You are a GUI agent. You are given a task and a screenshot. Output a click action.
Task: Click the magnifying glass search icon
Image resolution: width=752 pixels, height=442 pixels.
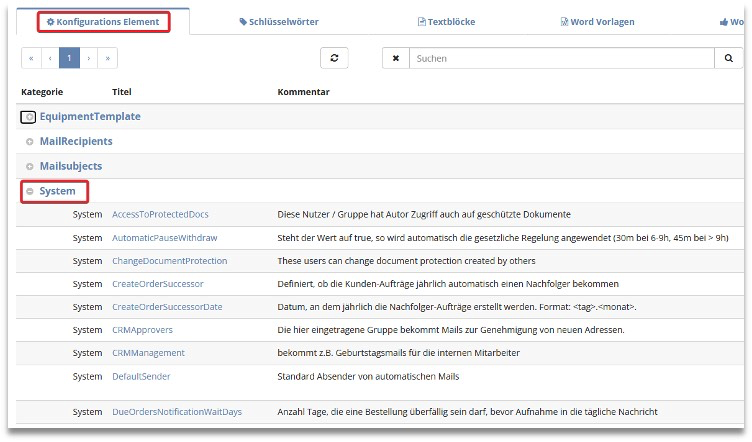tap(729, 59)
